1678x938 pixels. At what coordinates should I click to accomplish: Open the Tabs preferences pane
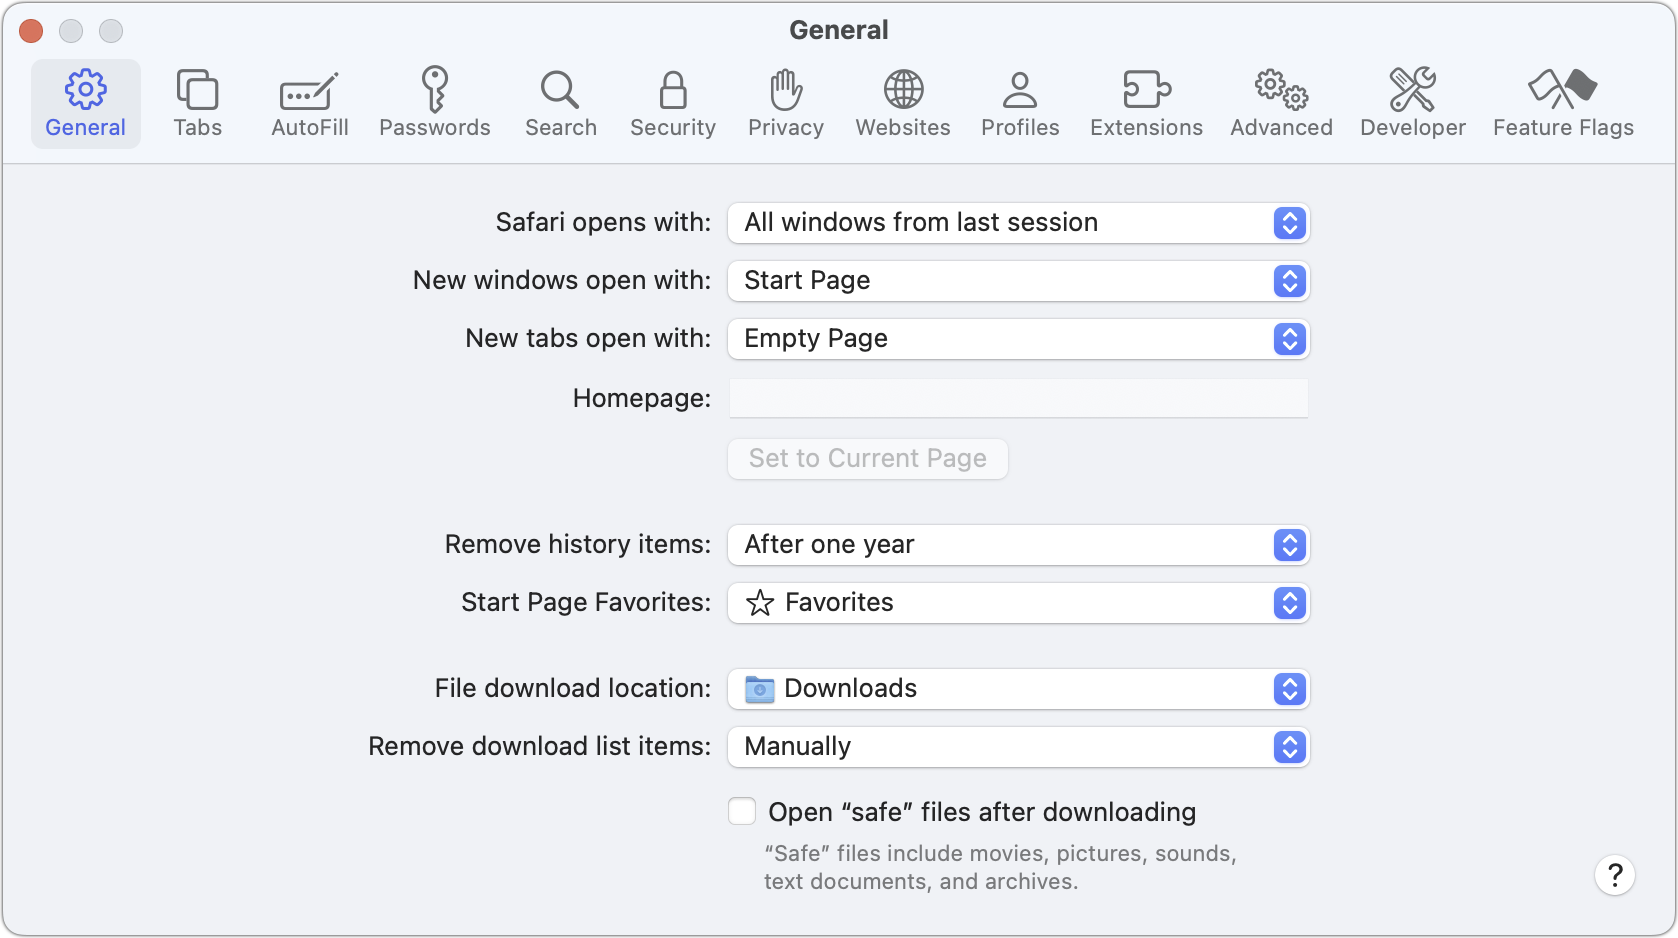197,101
